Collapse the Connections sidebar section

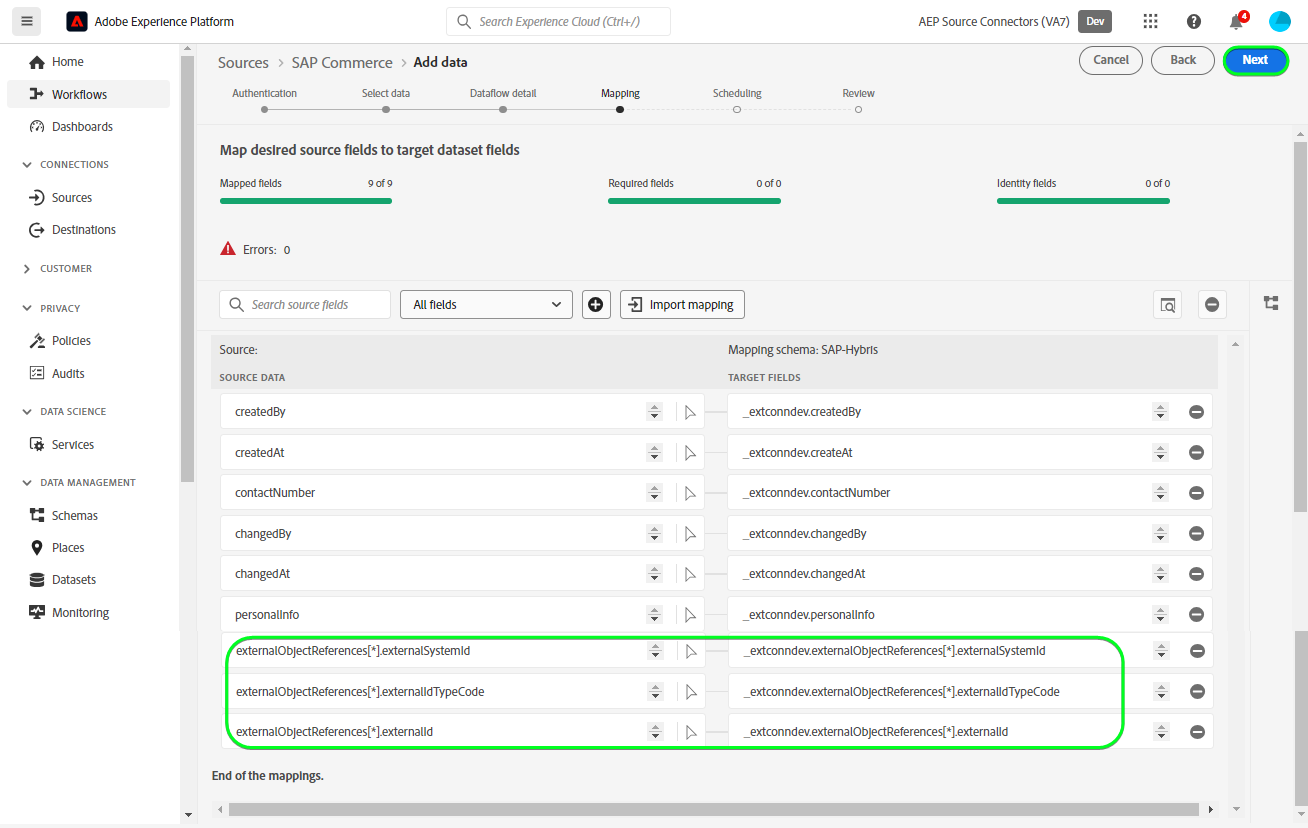(27, 165)
